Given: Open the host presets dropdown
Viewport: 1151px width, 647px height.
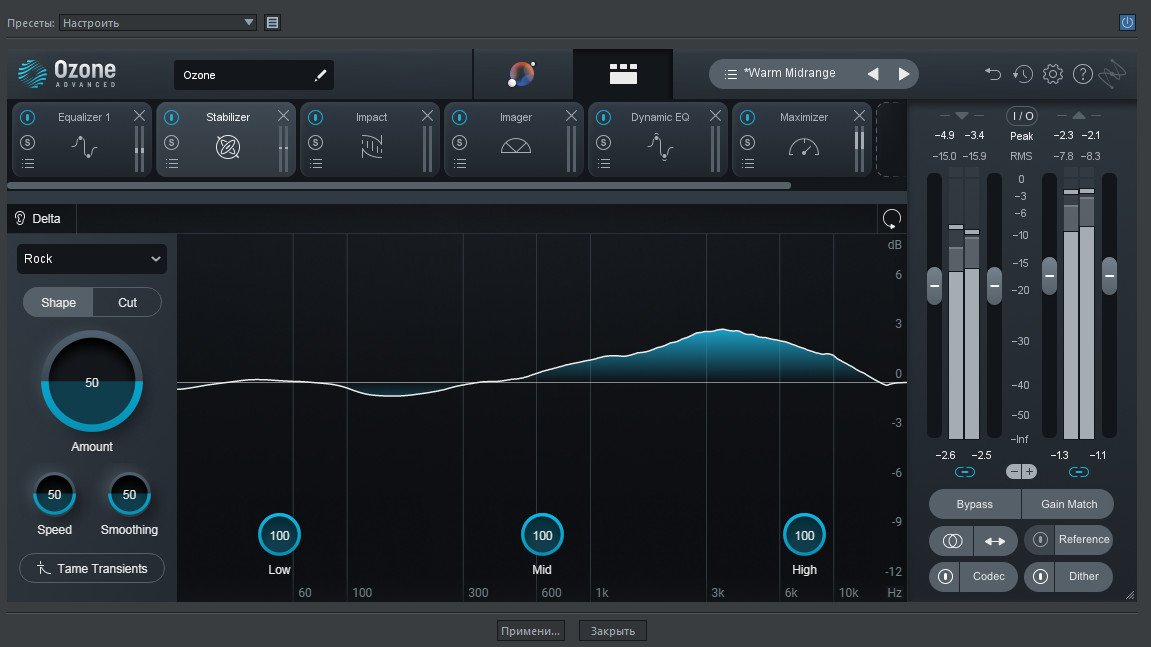Looking at the screenshot, I should coord(158,23).
